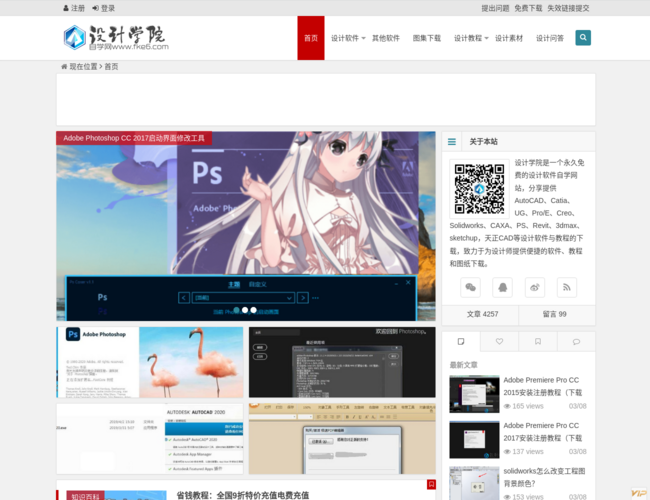The height and width of the screenshot is (500, 650).
Task: Open the Weibo social icon
Action: point(535,287)
